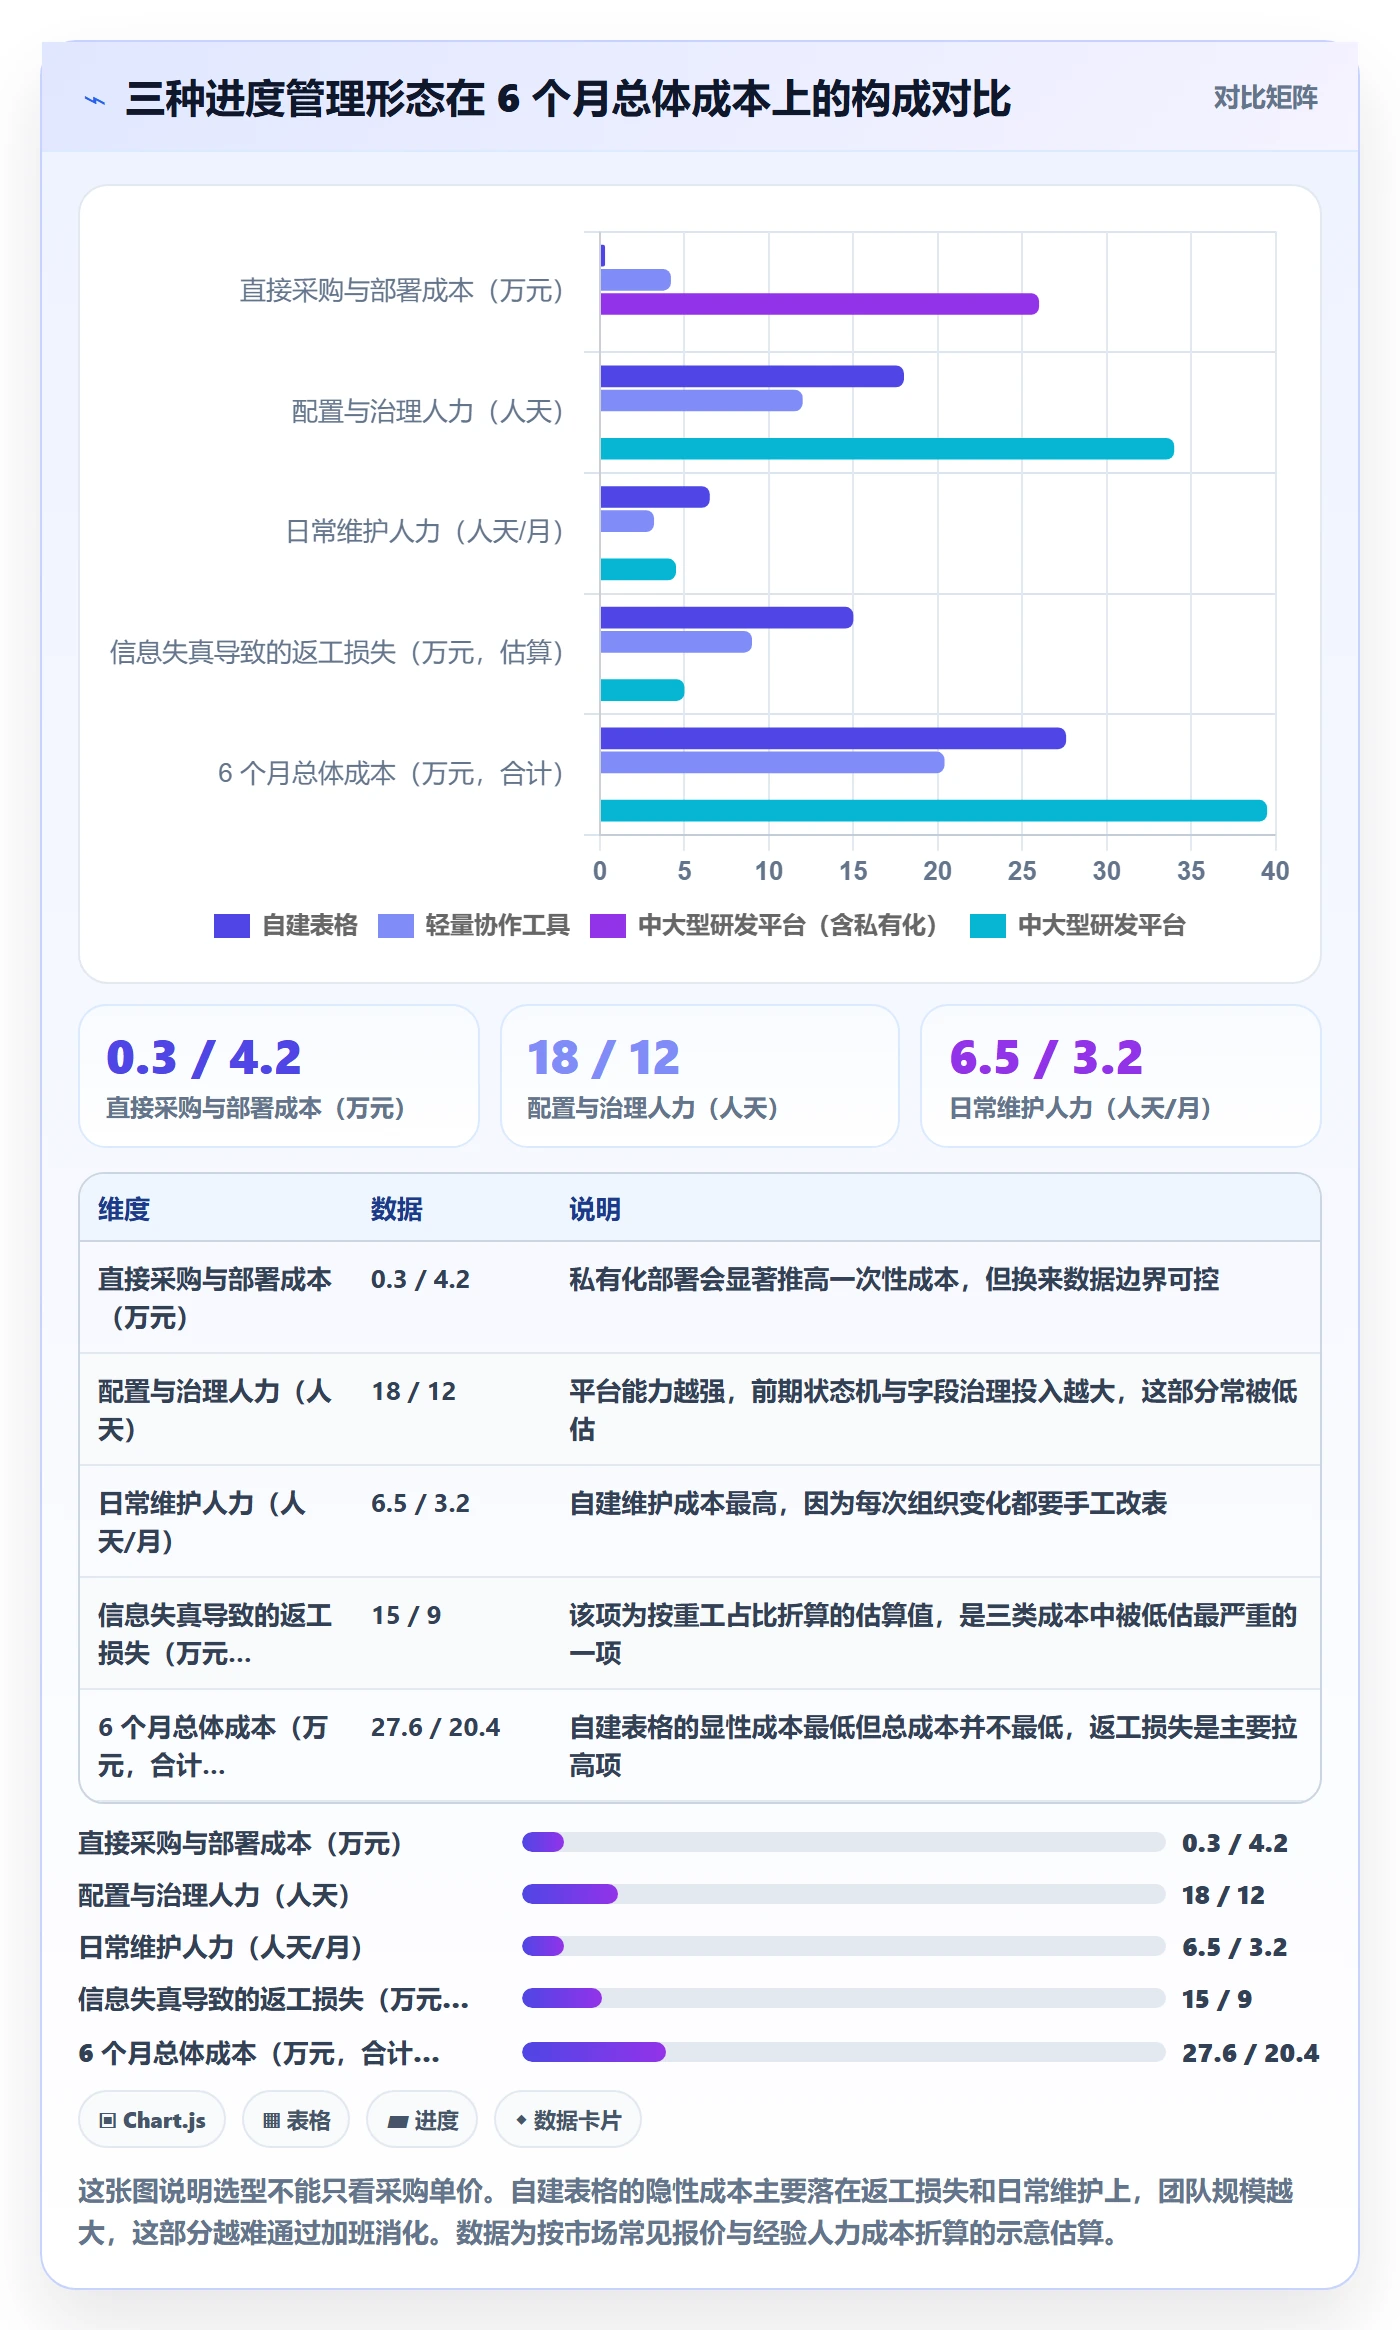
Task: Click the 配置与治理人力 progress bar
Action: pyautogui.click(x=844, y=1894)
